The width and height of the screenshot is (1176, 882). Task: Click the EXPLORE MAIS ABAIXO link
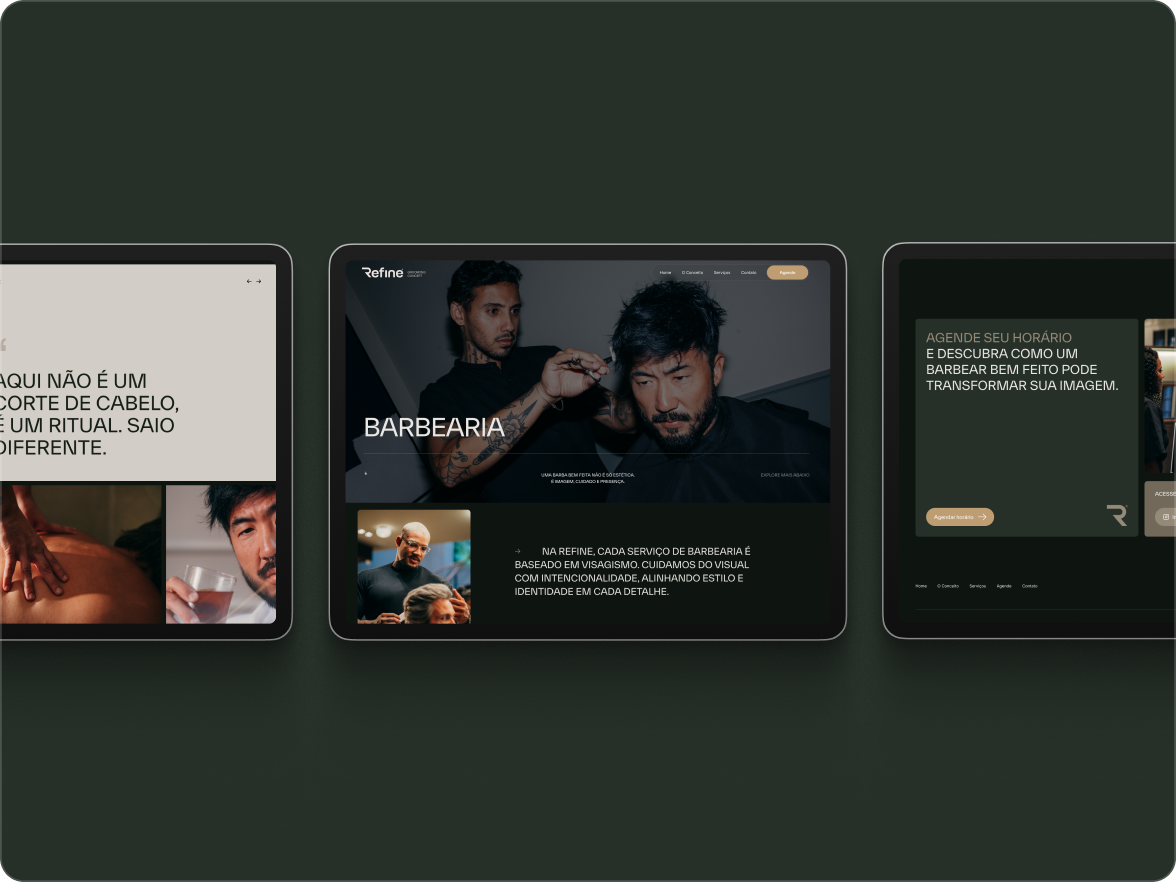[784, 475]
